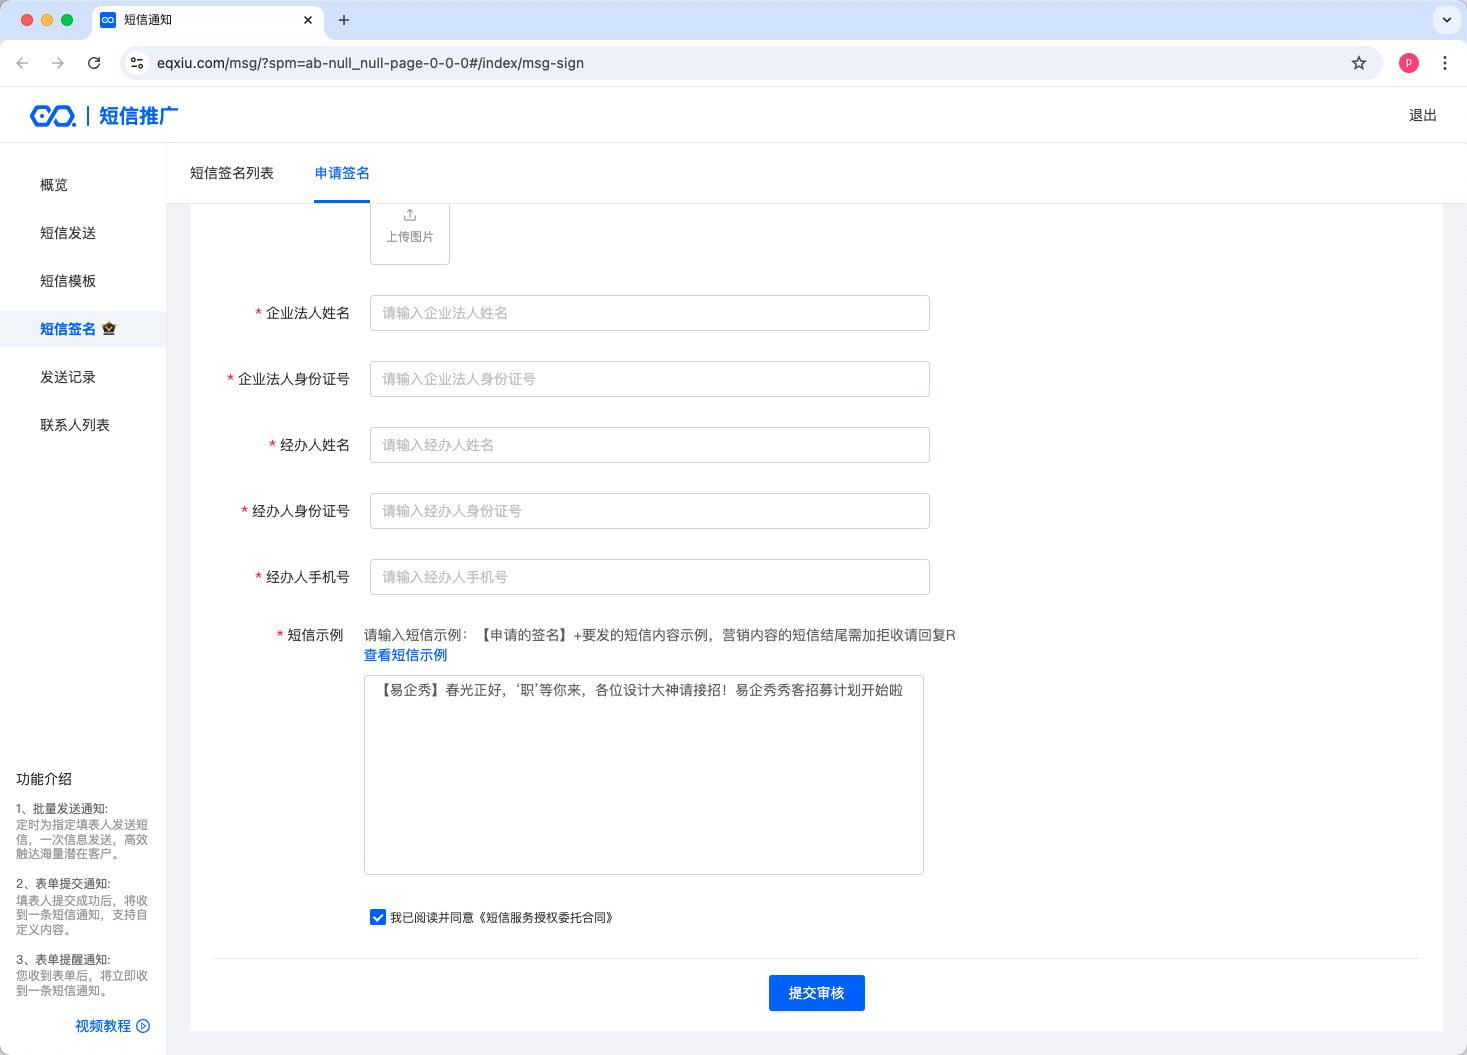1467x1055 pixels.
Task: Click the 提交审核 submit button
Action: click(x=816, y=993)
